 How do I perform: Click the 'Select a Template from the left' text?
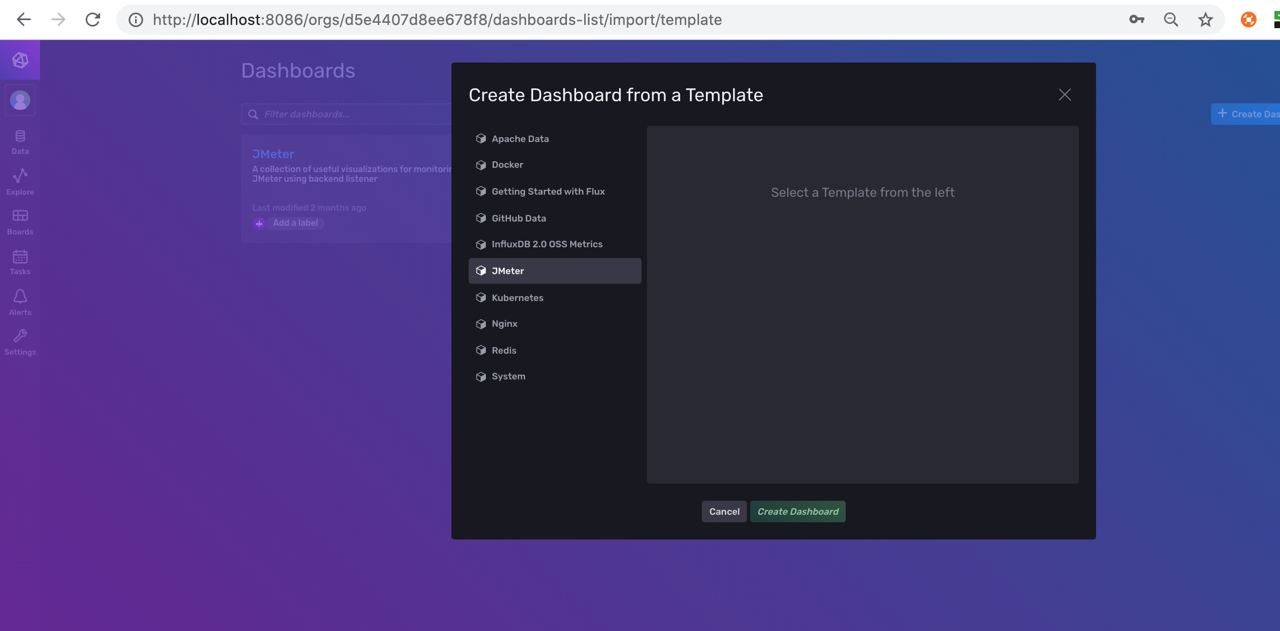tap(863, 192)
